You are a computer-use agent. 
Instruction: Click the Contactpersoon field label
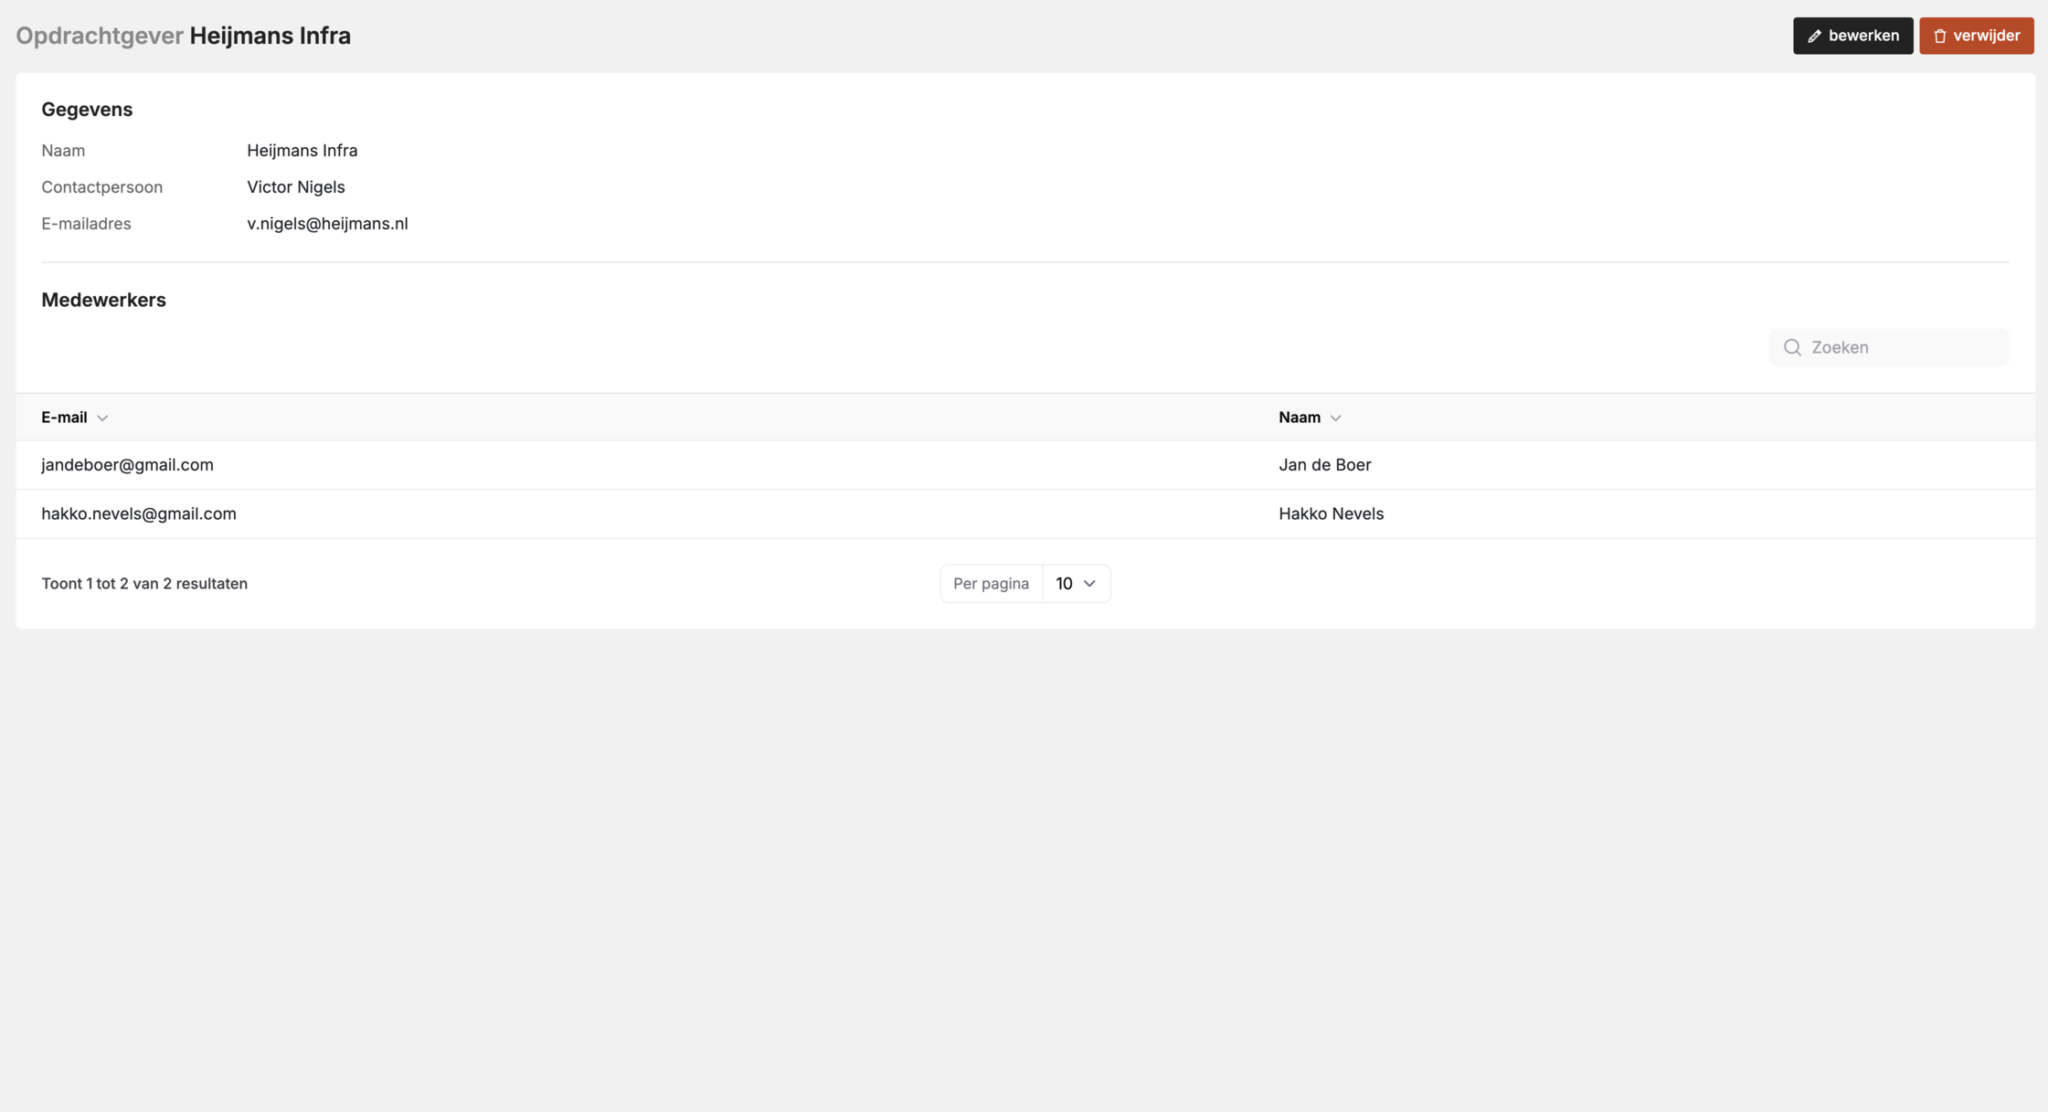[102, 187]
